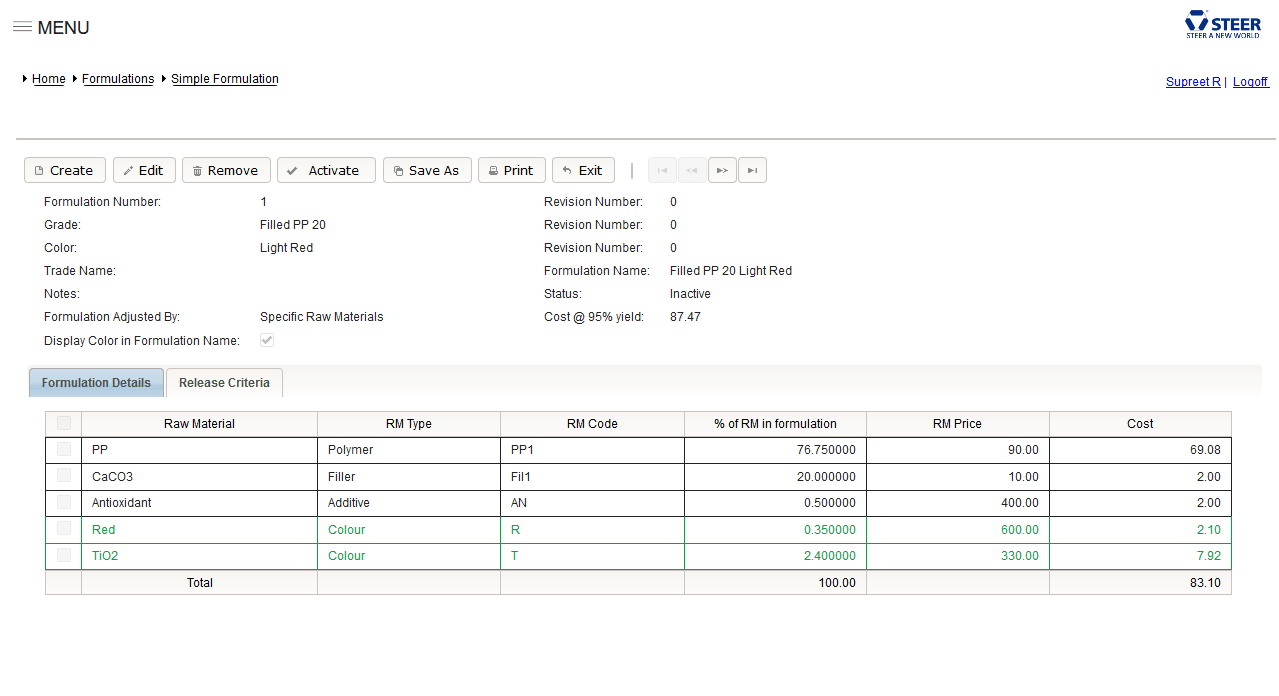Exit the formulation view

(x=583, y=171)
